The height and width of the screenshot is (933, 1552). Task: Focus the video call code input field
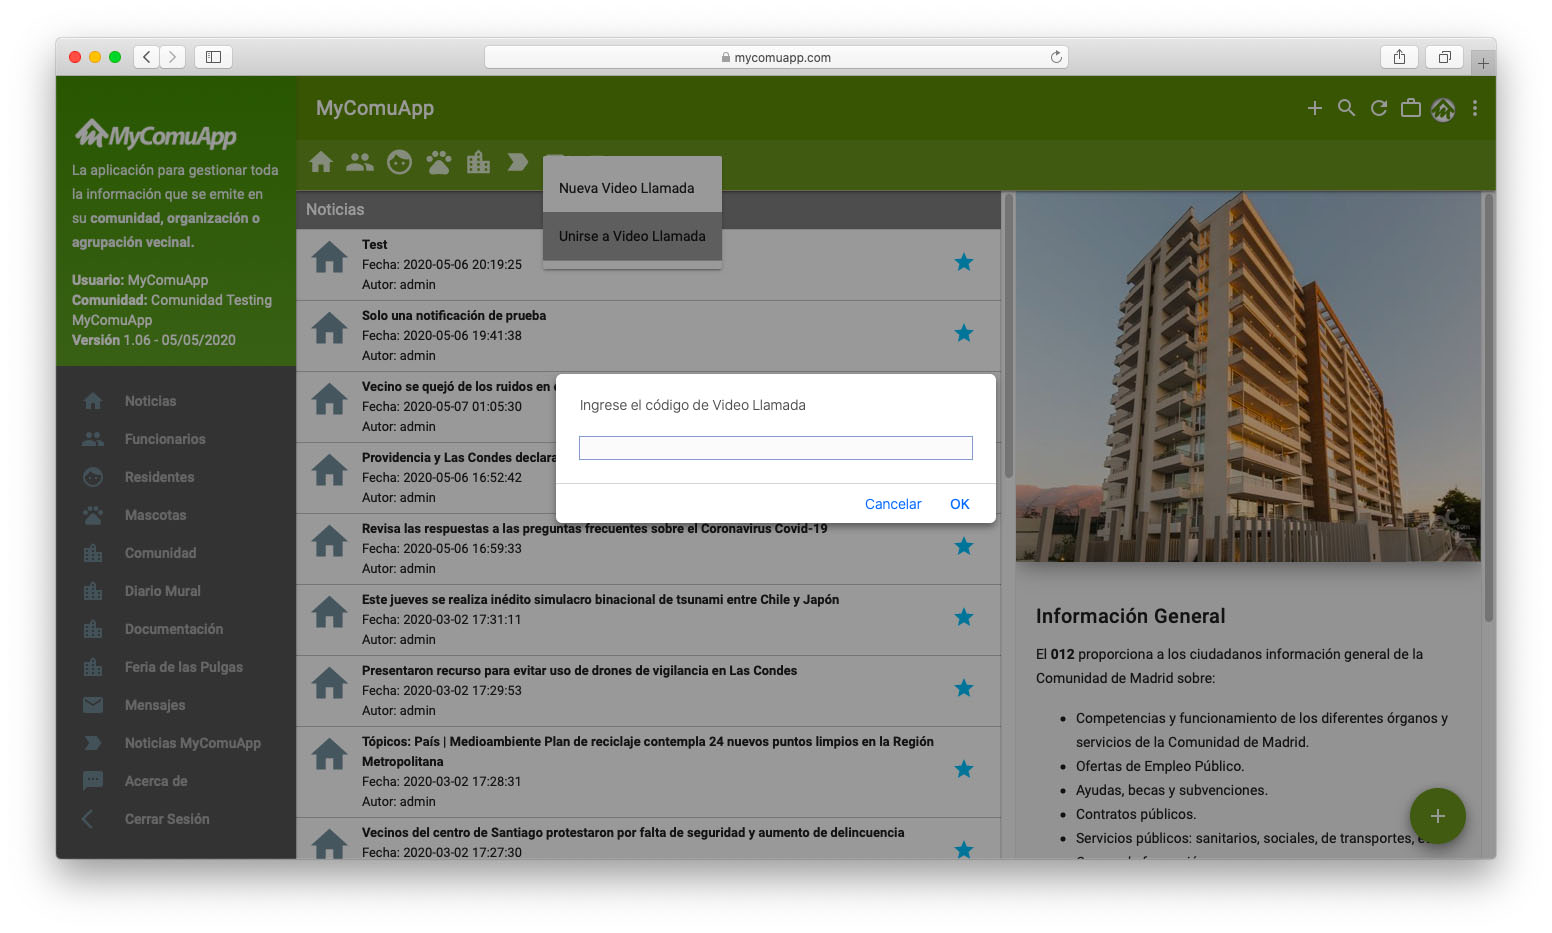[775, 448]
